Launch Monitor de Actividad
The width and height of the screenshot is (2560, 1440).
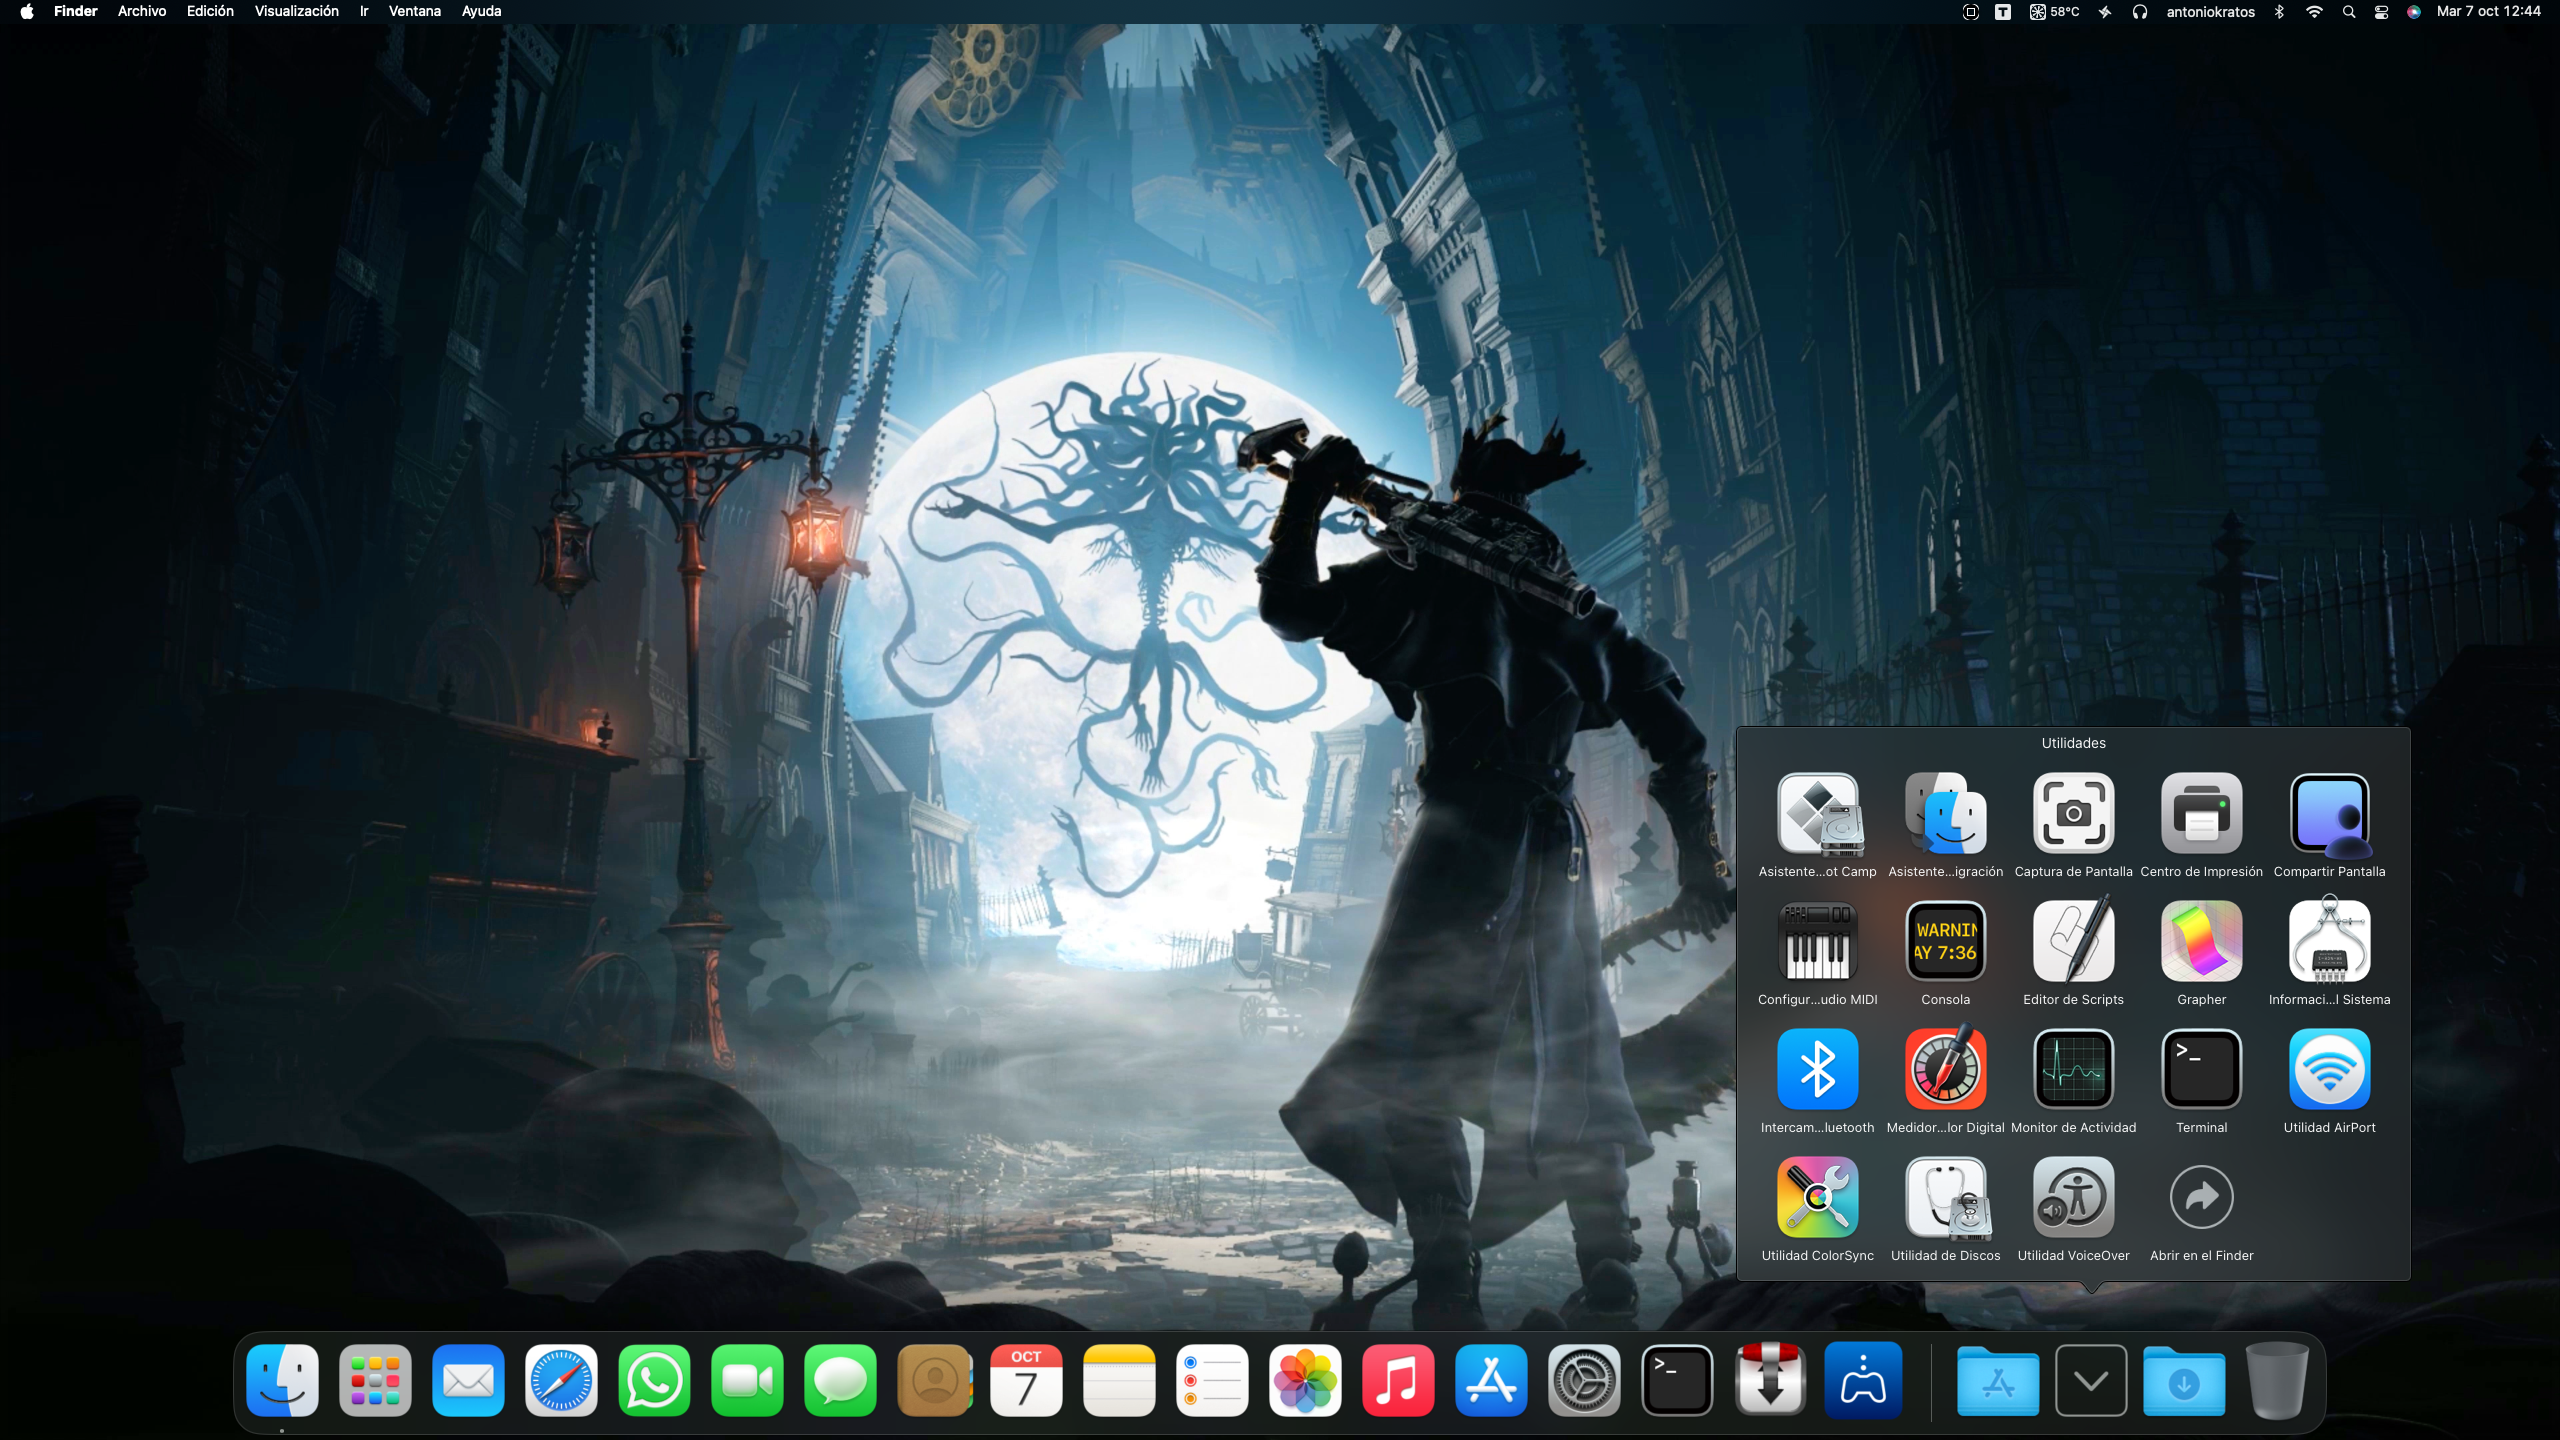(2073, 1070)
